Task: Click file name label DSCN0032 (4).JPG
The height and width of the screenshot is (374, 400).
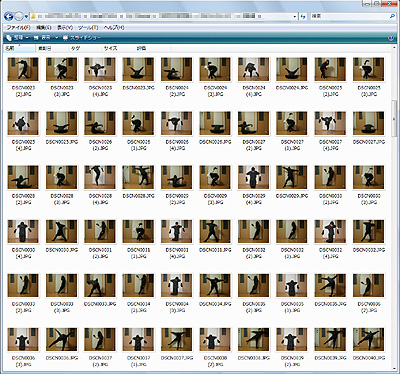Action: [x=330, y=253]
